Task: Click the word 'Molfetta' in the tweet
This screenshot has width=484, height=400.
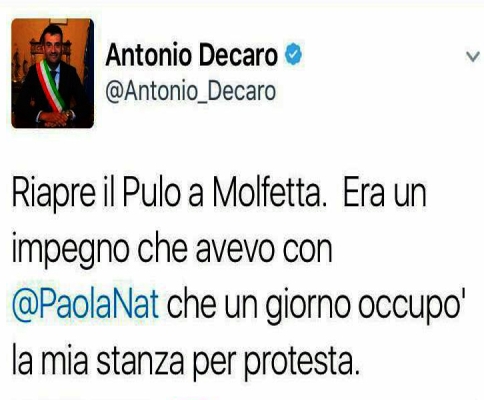Action: (269, 193)
